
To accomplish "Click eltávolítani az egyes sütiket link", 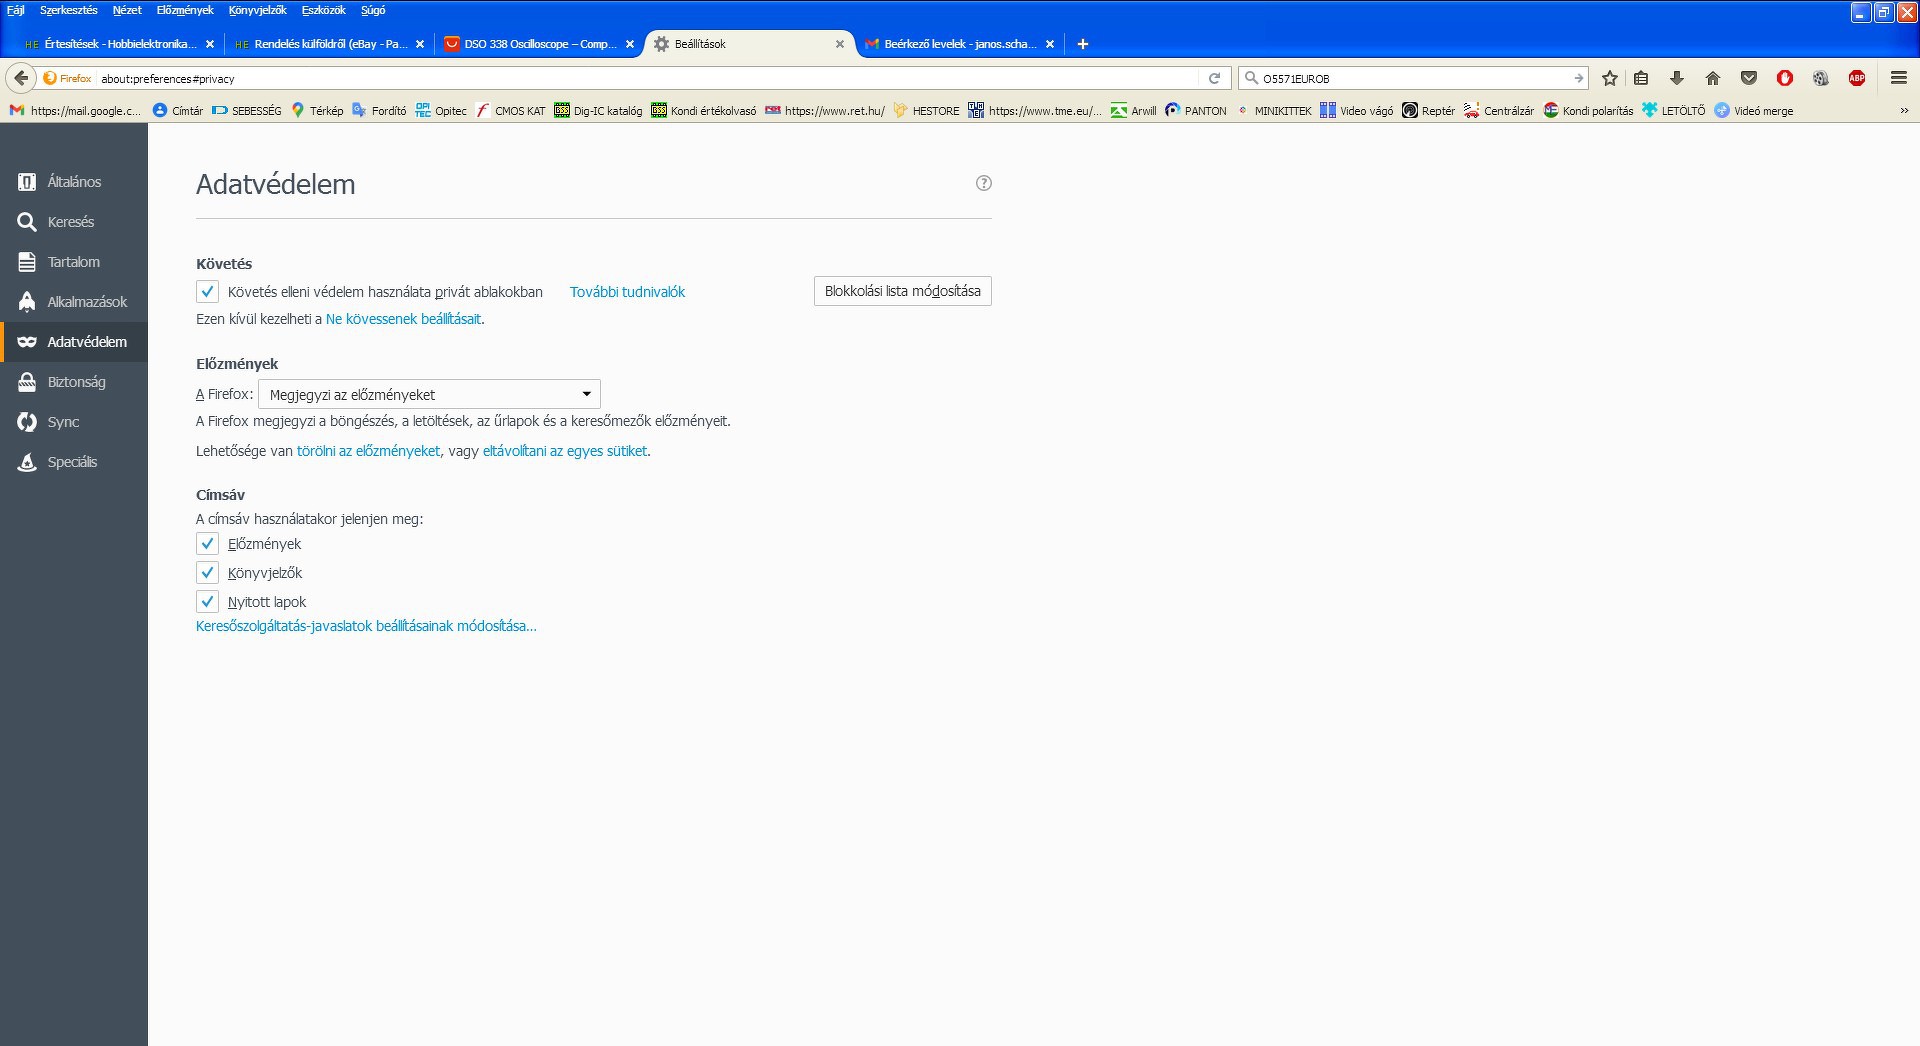I will [x=565, y=451].
